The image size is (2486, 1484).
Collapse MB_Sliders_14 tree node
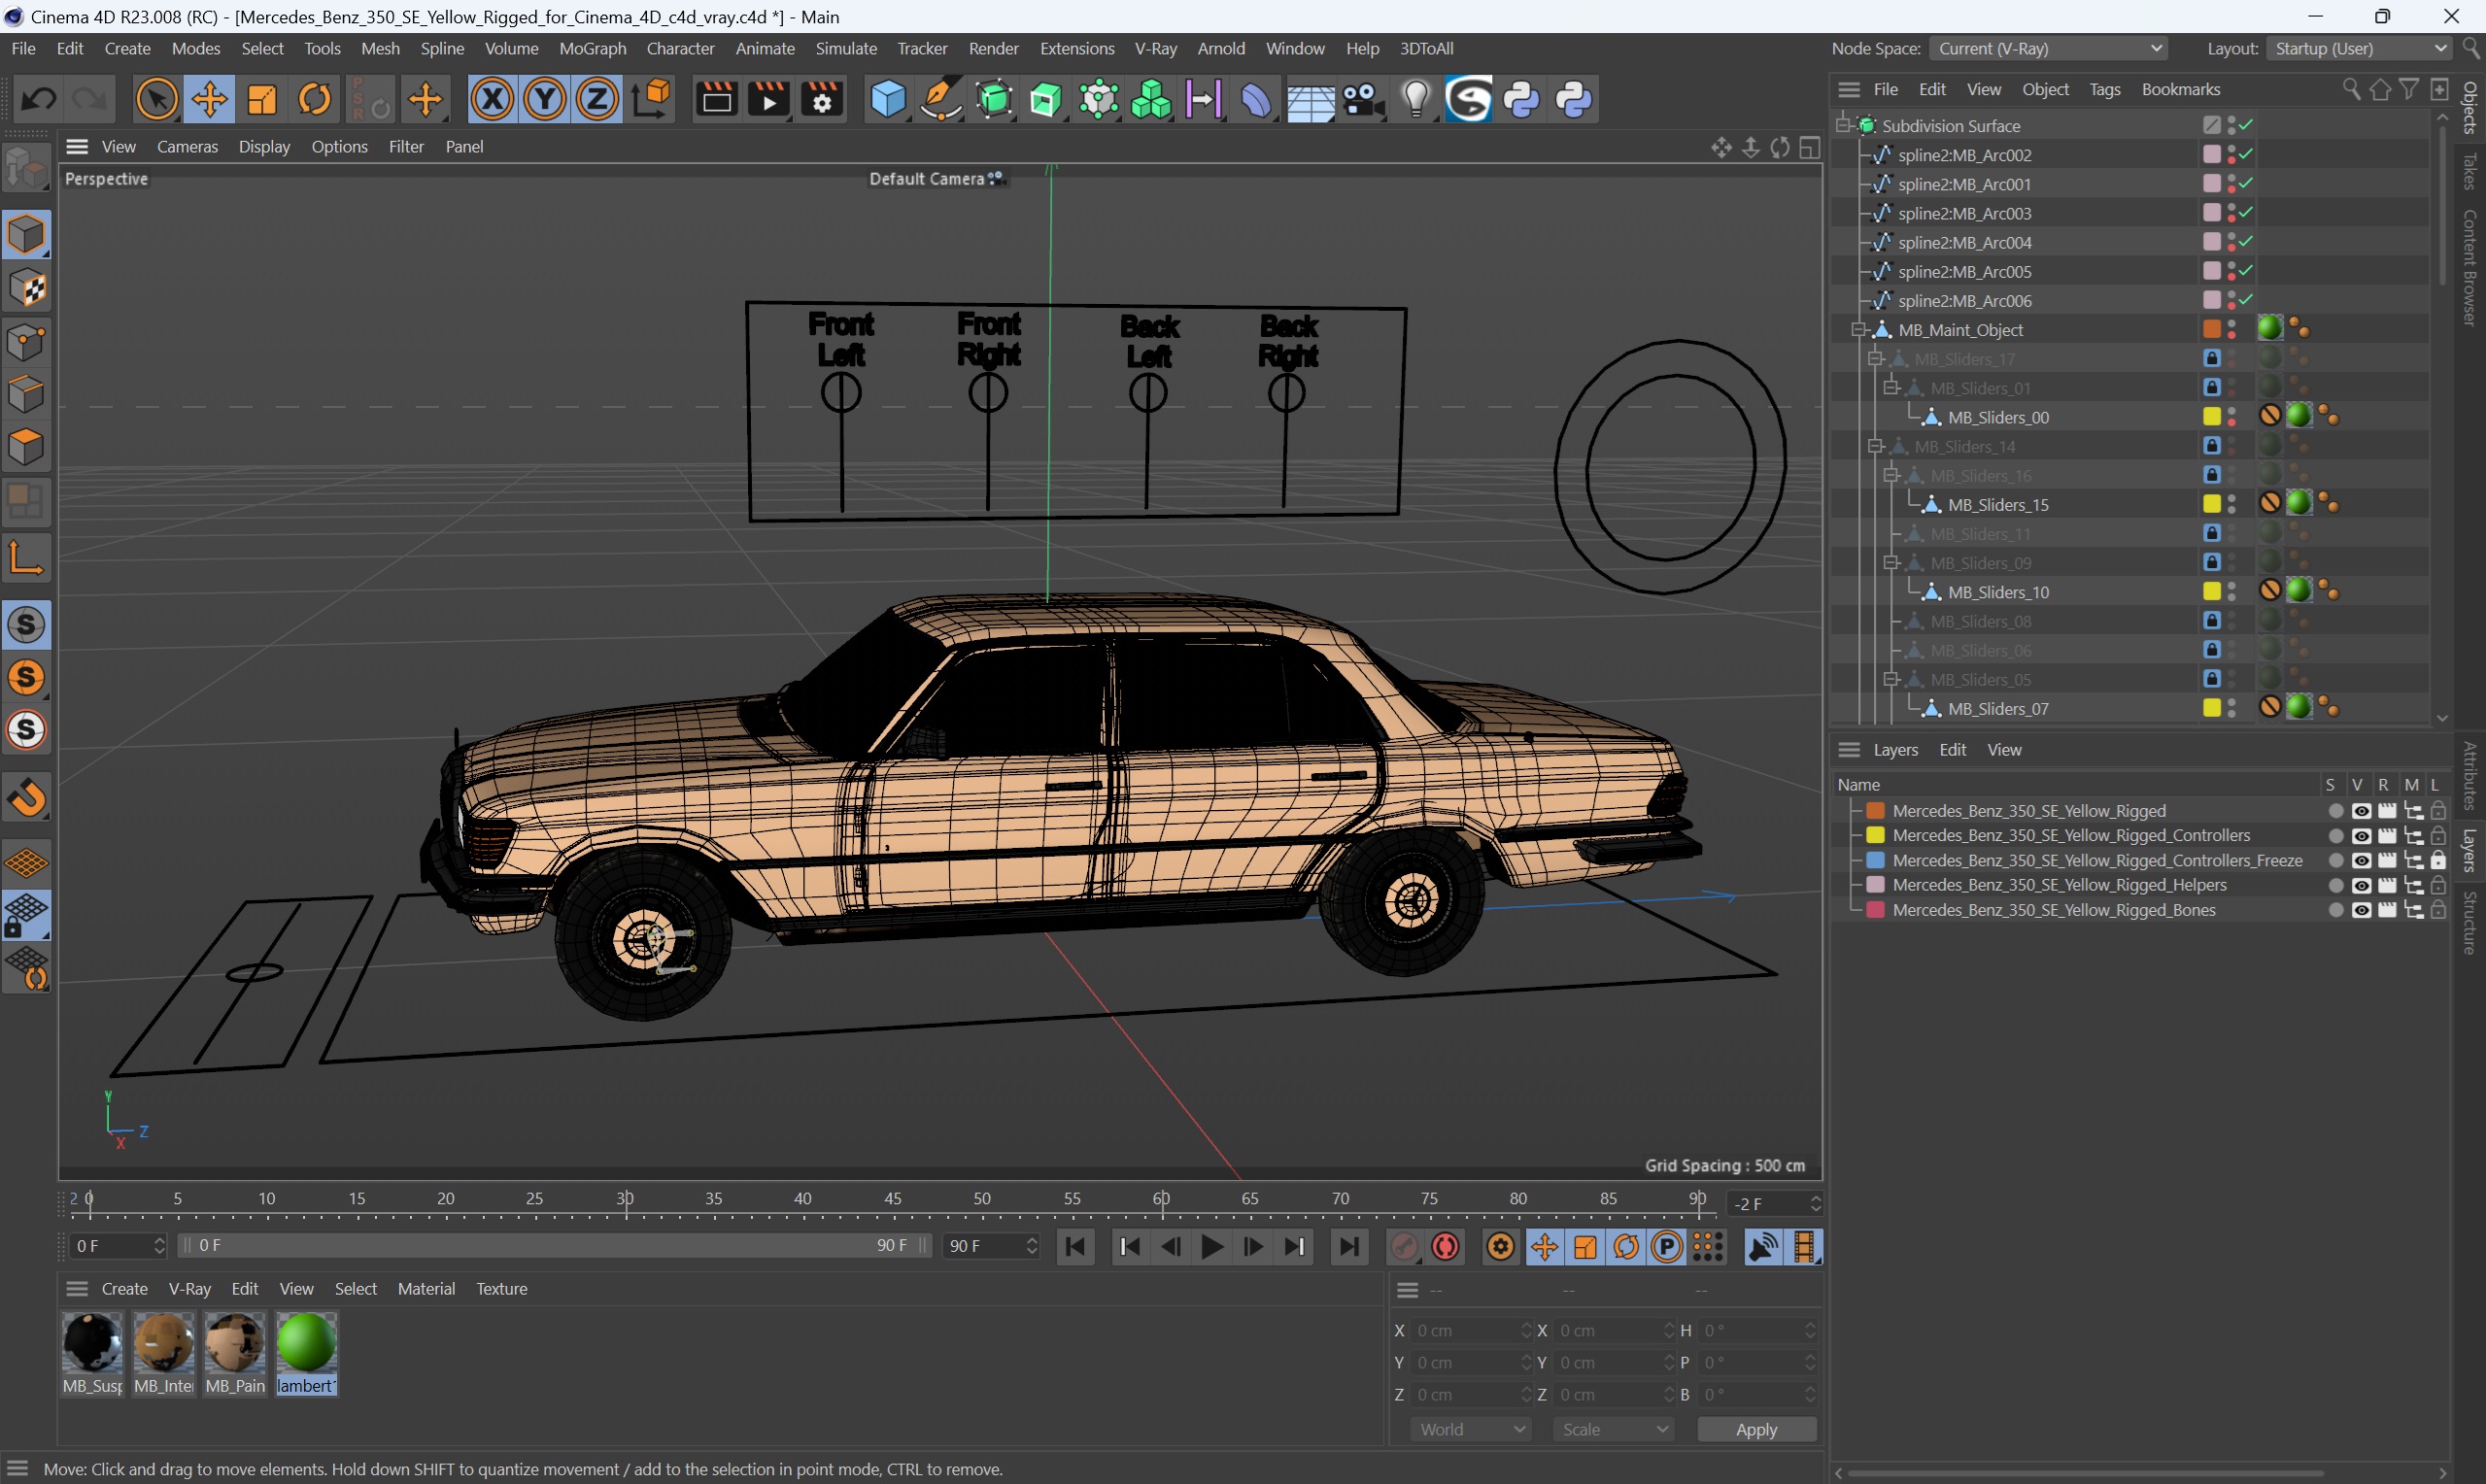[1875, 446]
